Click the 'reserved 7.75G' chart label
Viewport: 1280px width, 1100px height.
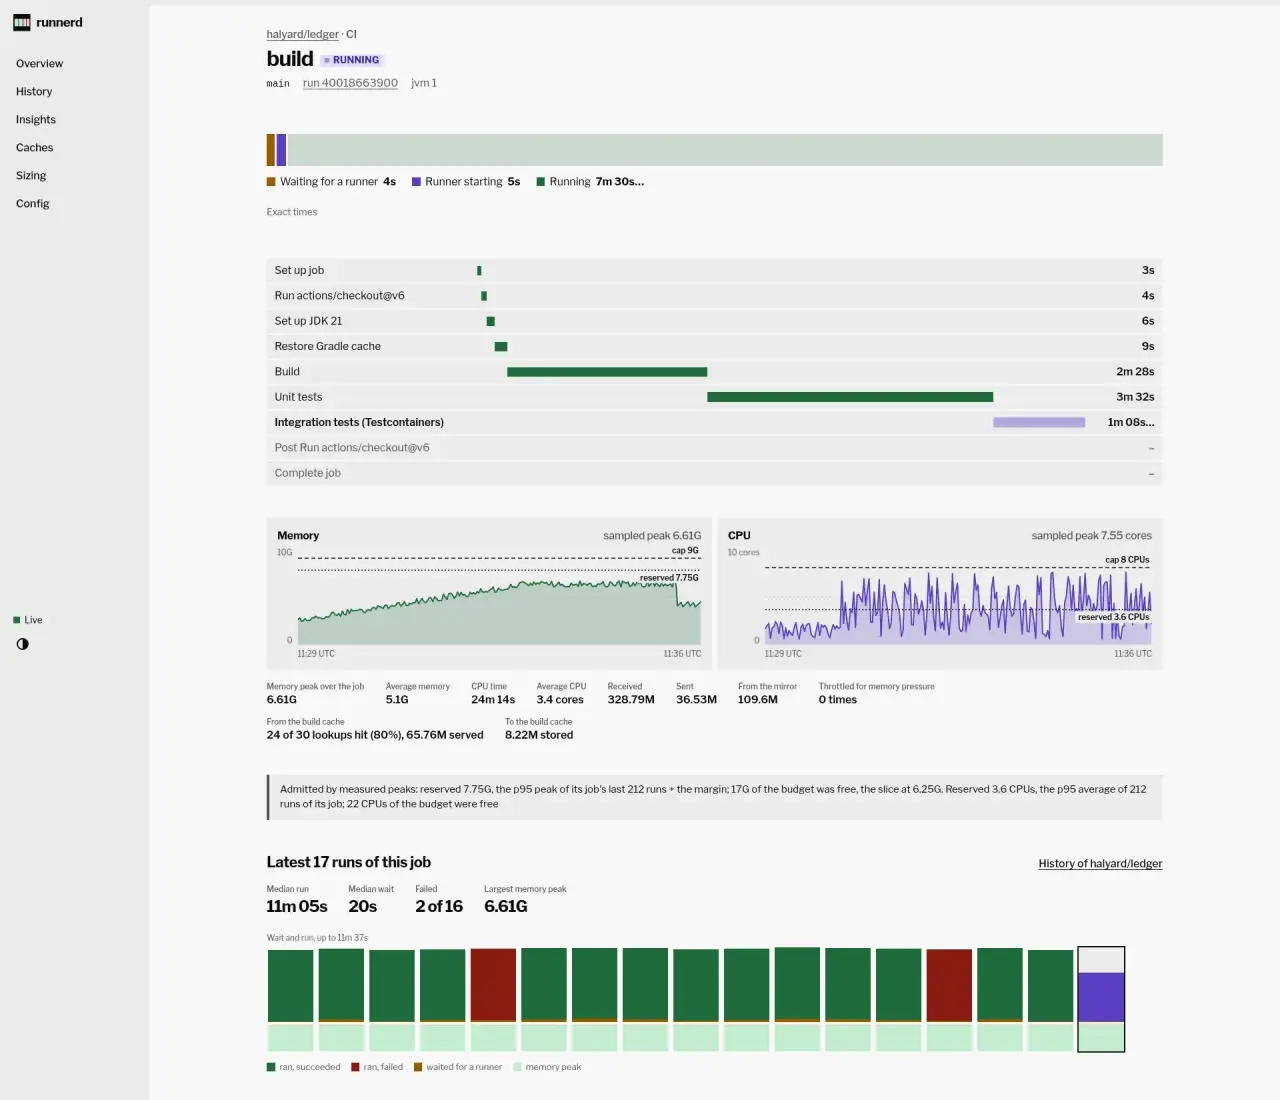point(670,578)
